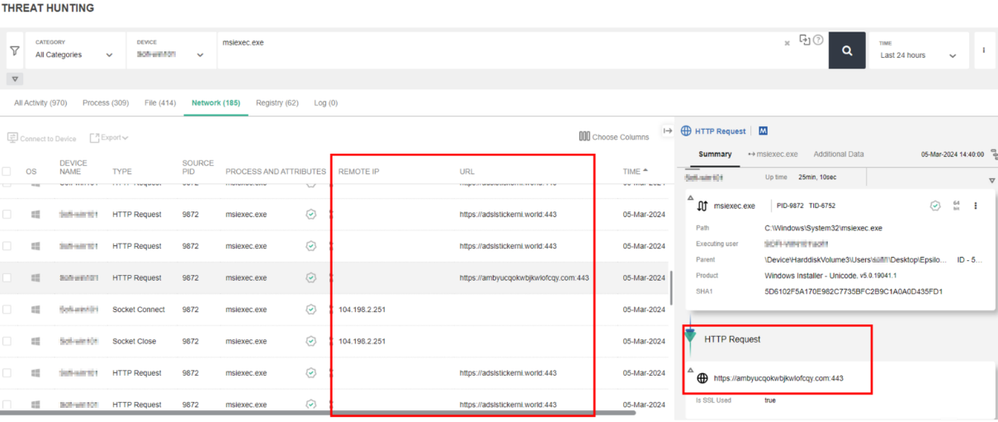Viewport: 998px width, 422px height.
Task: Click the up-down arrows network icon by msiexec.exe
Action: [x=703, y=206]
